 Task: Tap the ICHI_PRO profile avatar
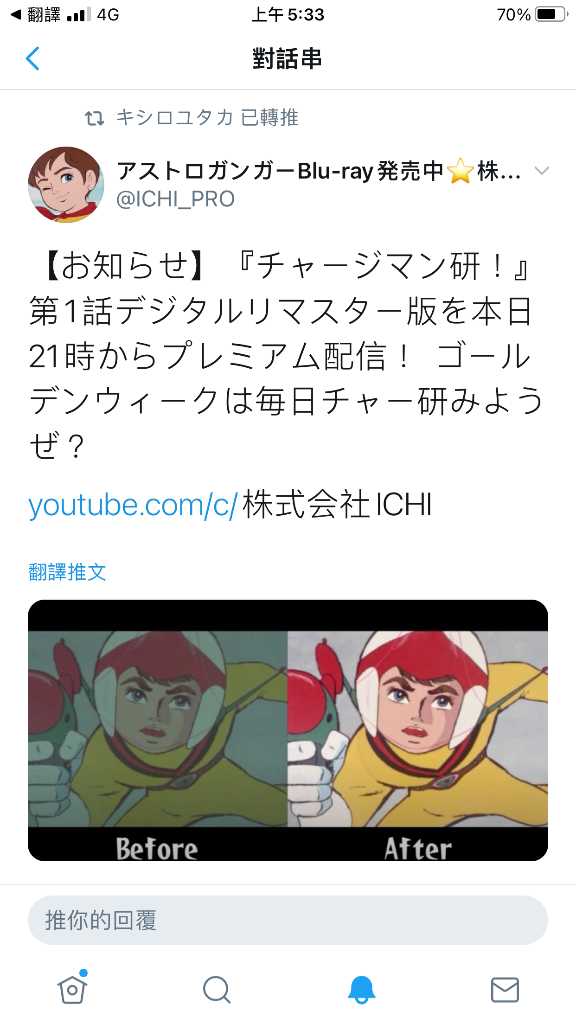[x=66, y=184]
